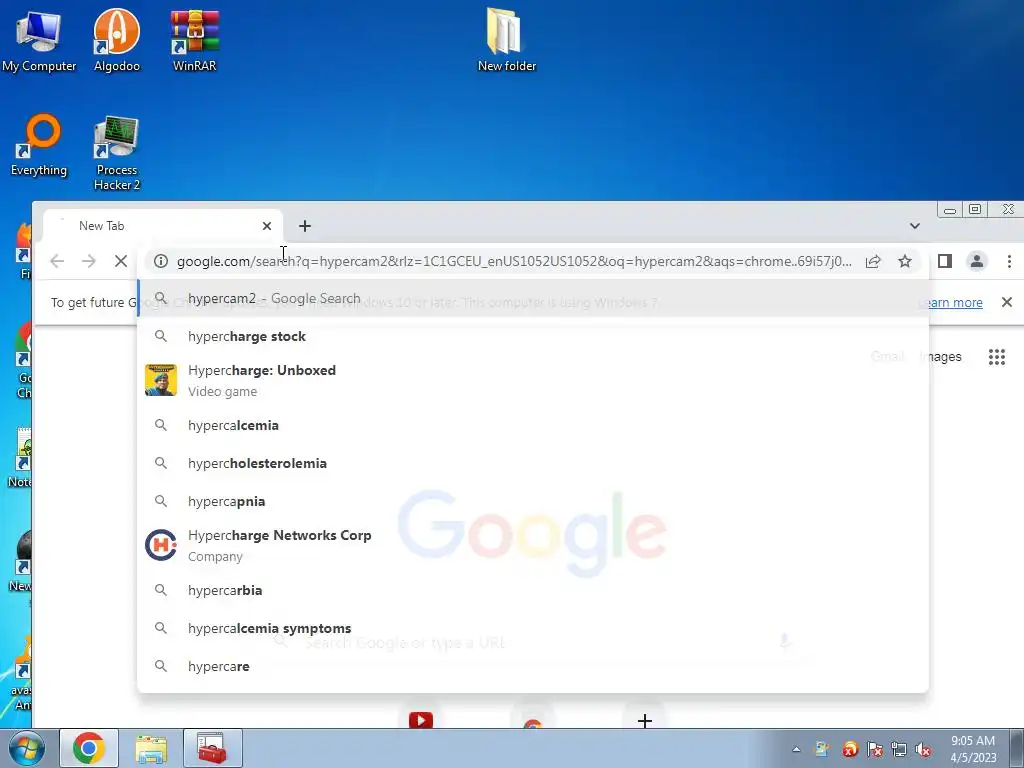Open Google apps grid
This screenshot has height=768, width=1024.
[x=997, y=357]
